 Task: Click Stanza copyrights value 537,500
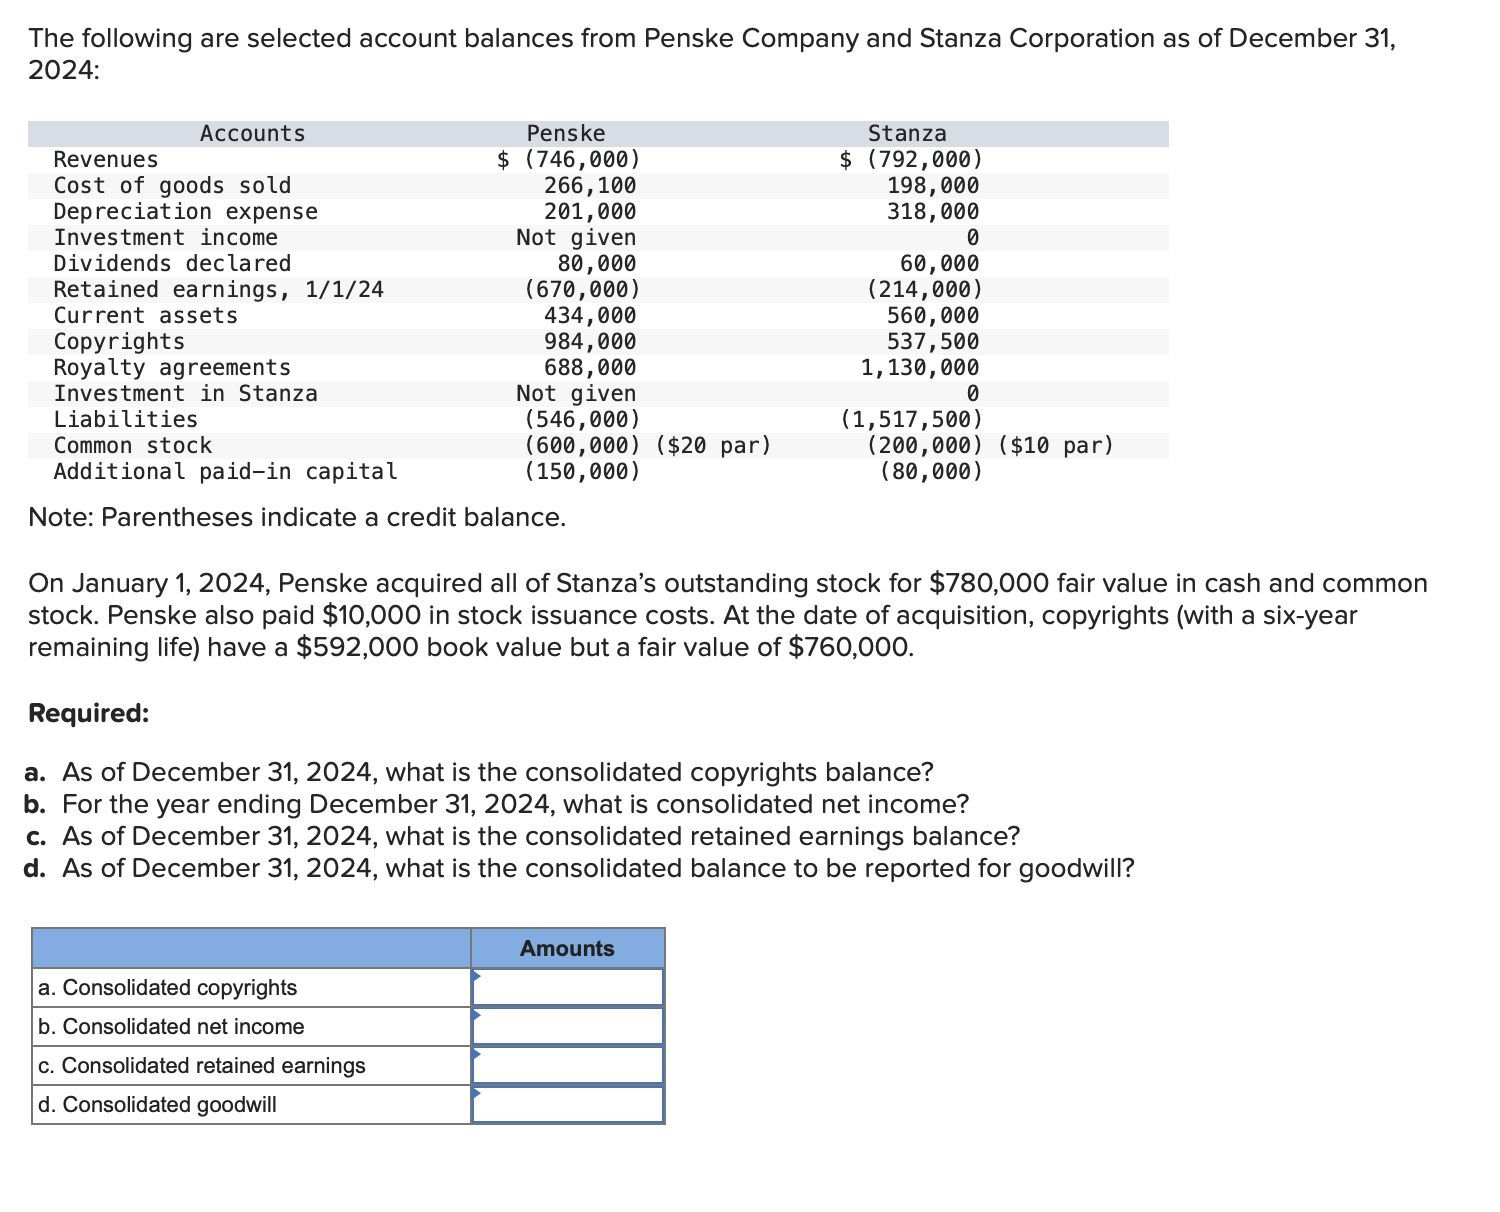pyautogui.click(x=933, y=341)
